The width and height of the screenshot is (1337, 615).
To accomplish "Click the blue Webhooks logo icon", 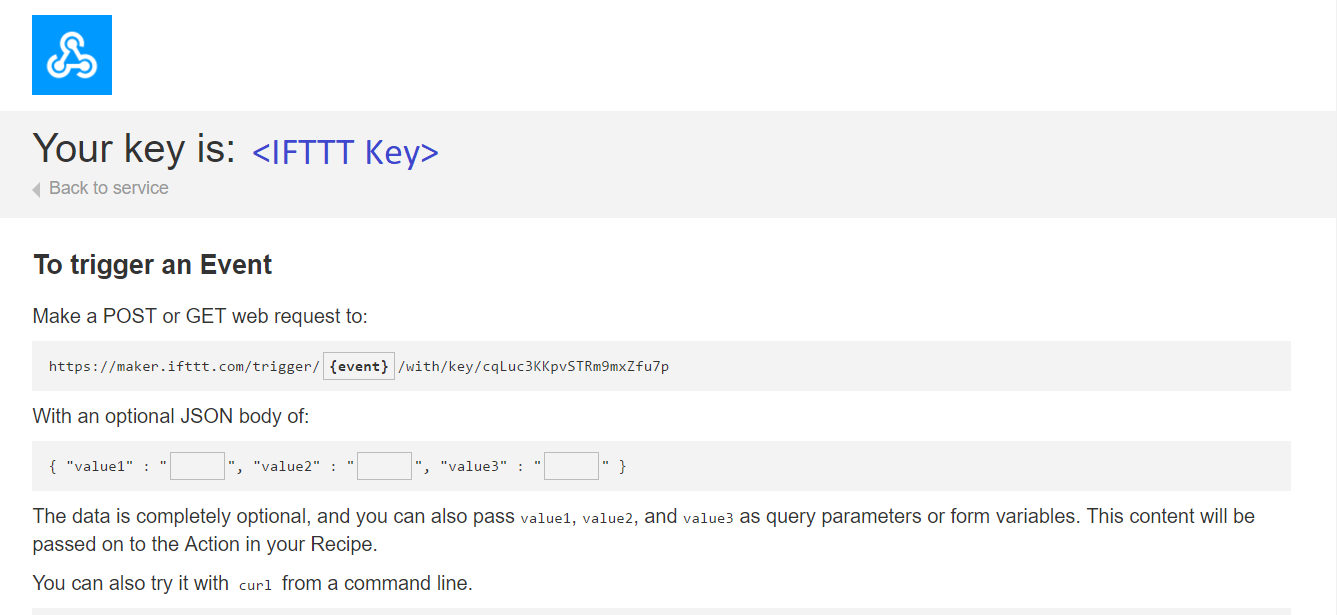I will [x=72, y=55].
